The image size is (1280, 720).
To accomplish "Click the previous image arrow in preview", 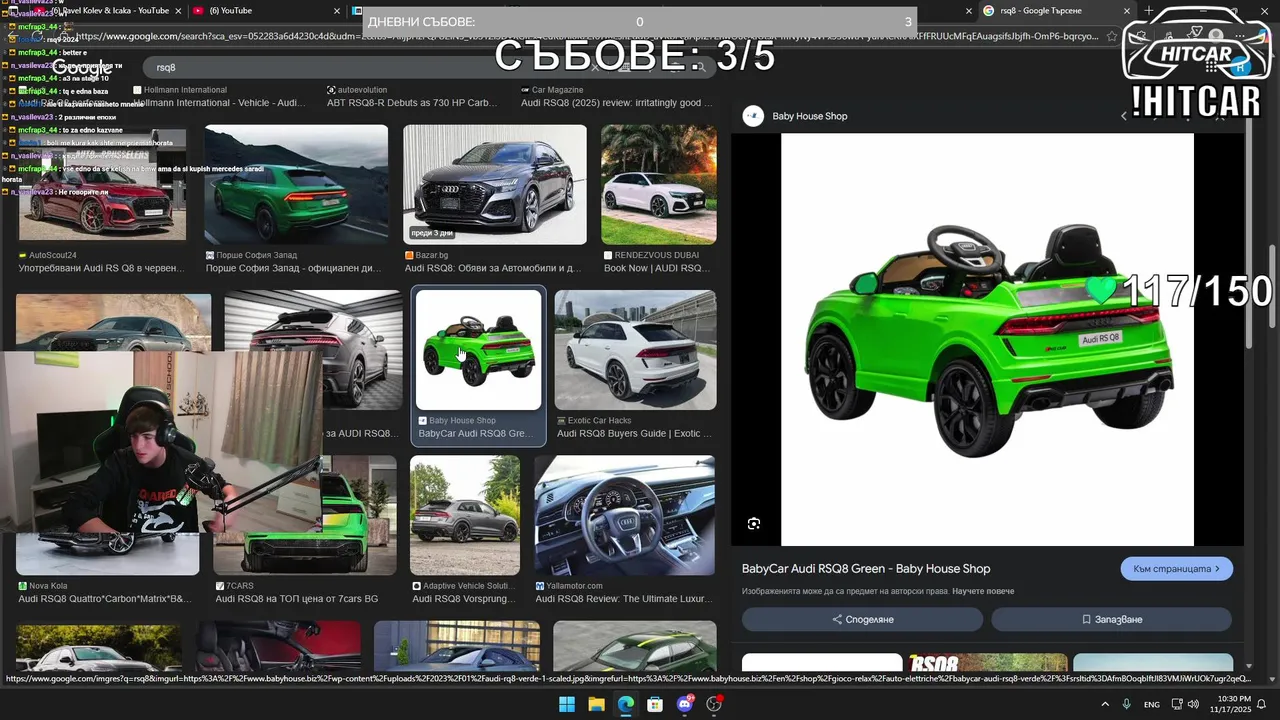I will (1123, 116).
